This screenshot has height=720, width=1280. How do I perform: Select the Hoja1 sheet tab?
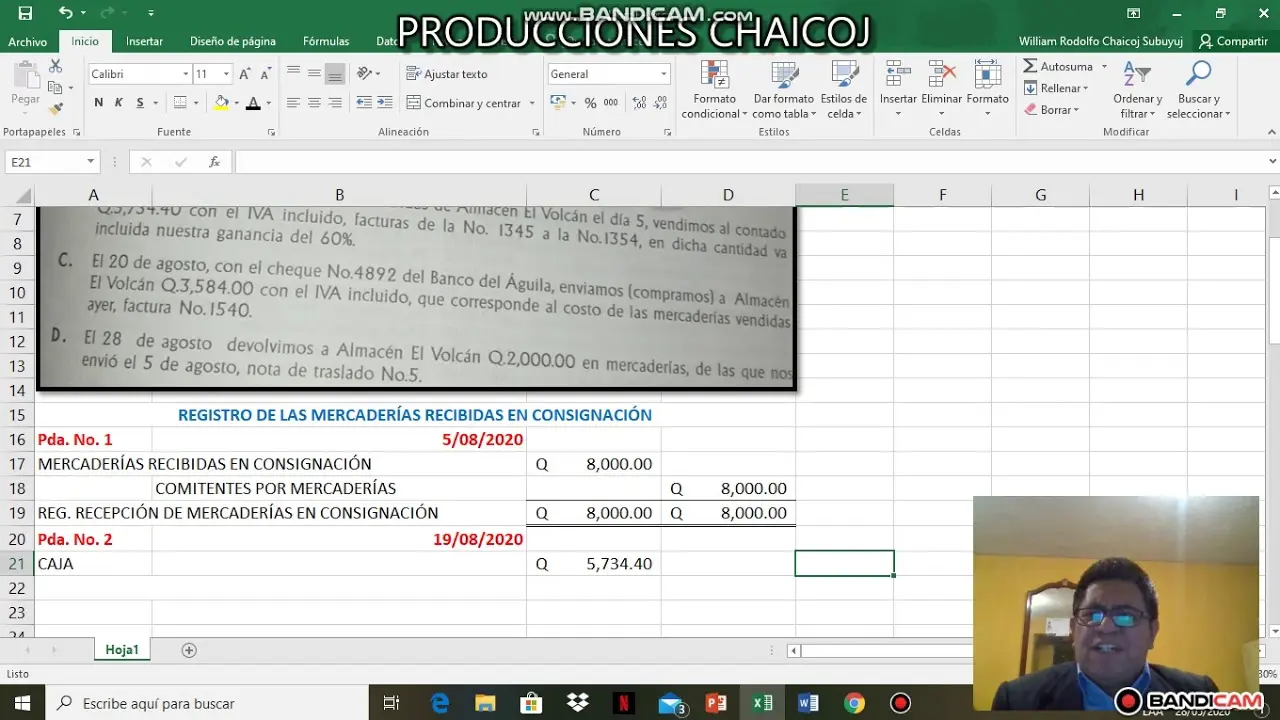click(122, 650)
